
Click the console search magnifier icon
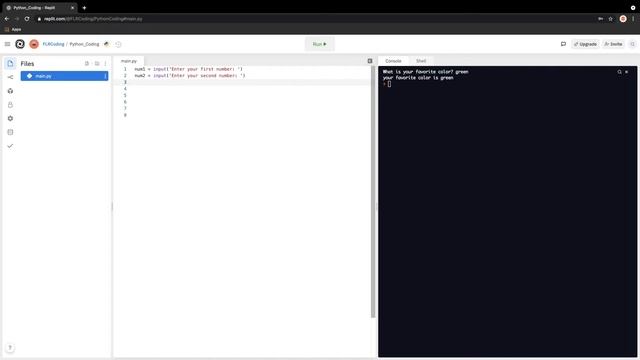click(619, 72)
